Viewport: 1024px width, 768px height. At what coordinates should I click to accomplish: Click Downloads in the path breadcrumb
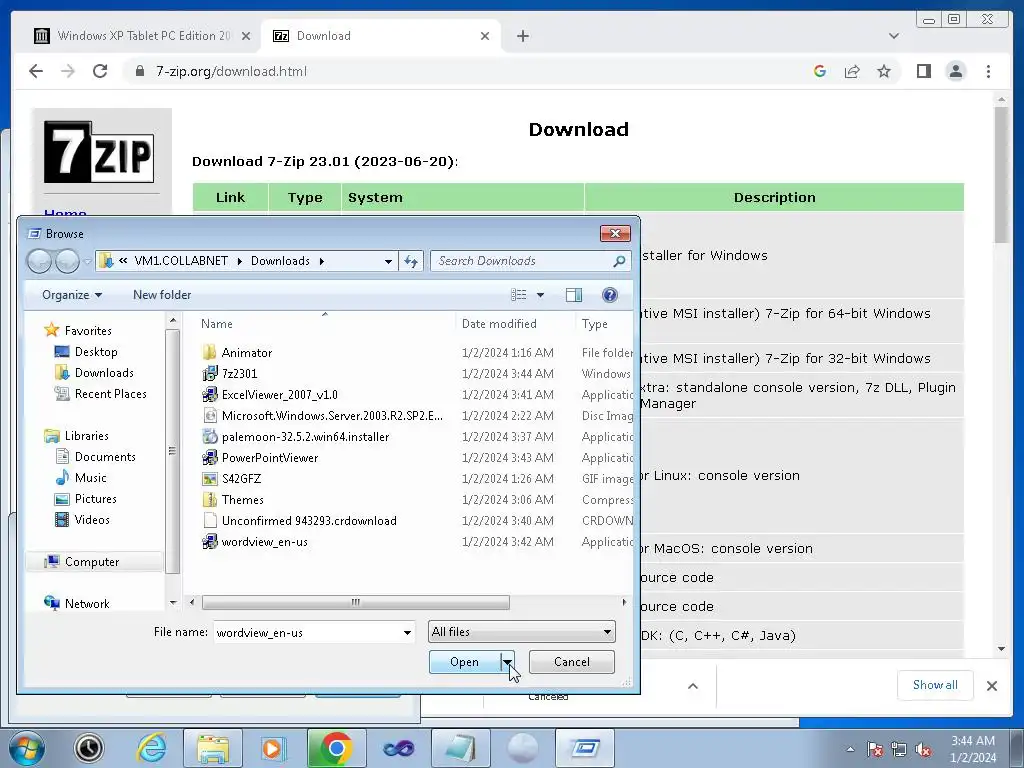[x=280, y=261]
